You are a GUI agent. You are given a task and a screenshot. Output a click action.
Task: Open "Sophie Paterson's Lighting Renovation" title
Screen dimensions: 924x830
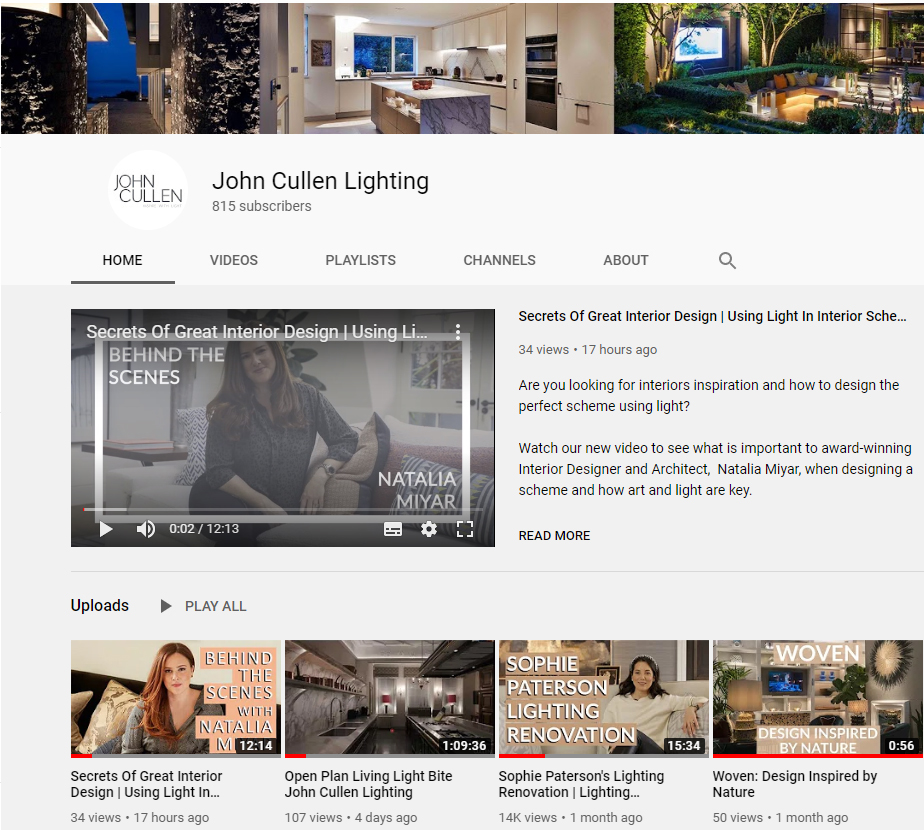pyautogui.click(x=581, y=784)
